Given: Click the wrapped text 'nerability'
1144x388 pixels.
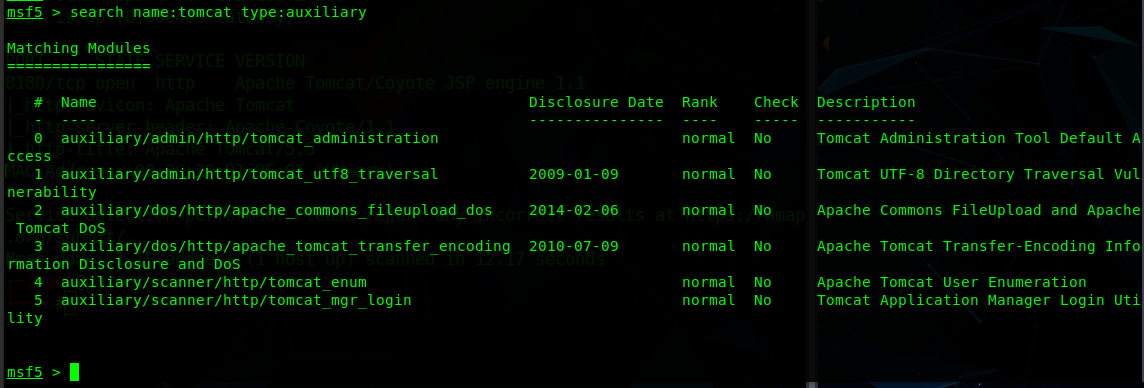Looking at the screenshot, I should coord(52,193).
